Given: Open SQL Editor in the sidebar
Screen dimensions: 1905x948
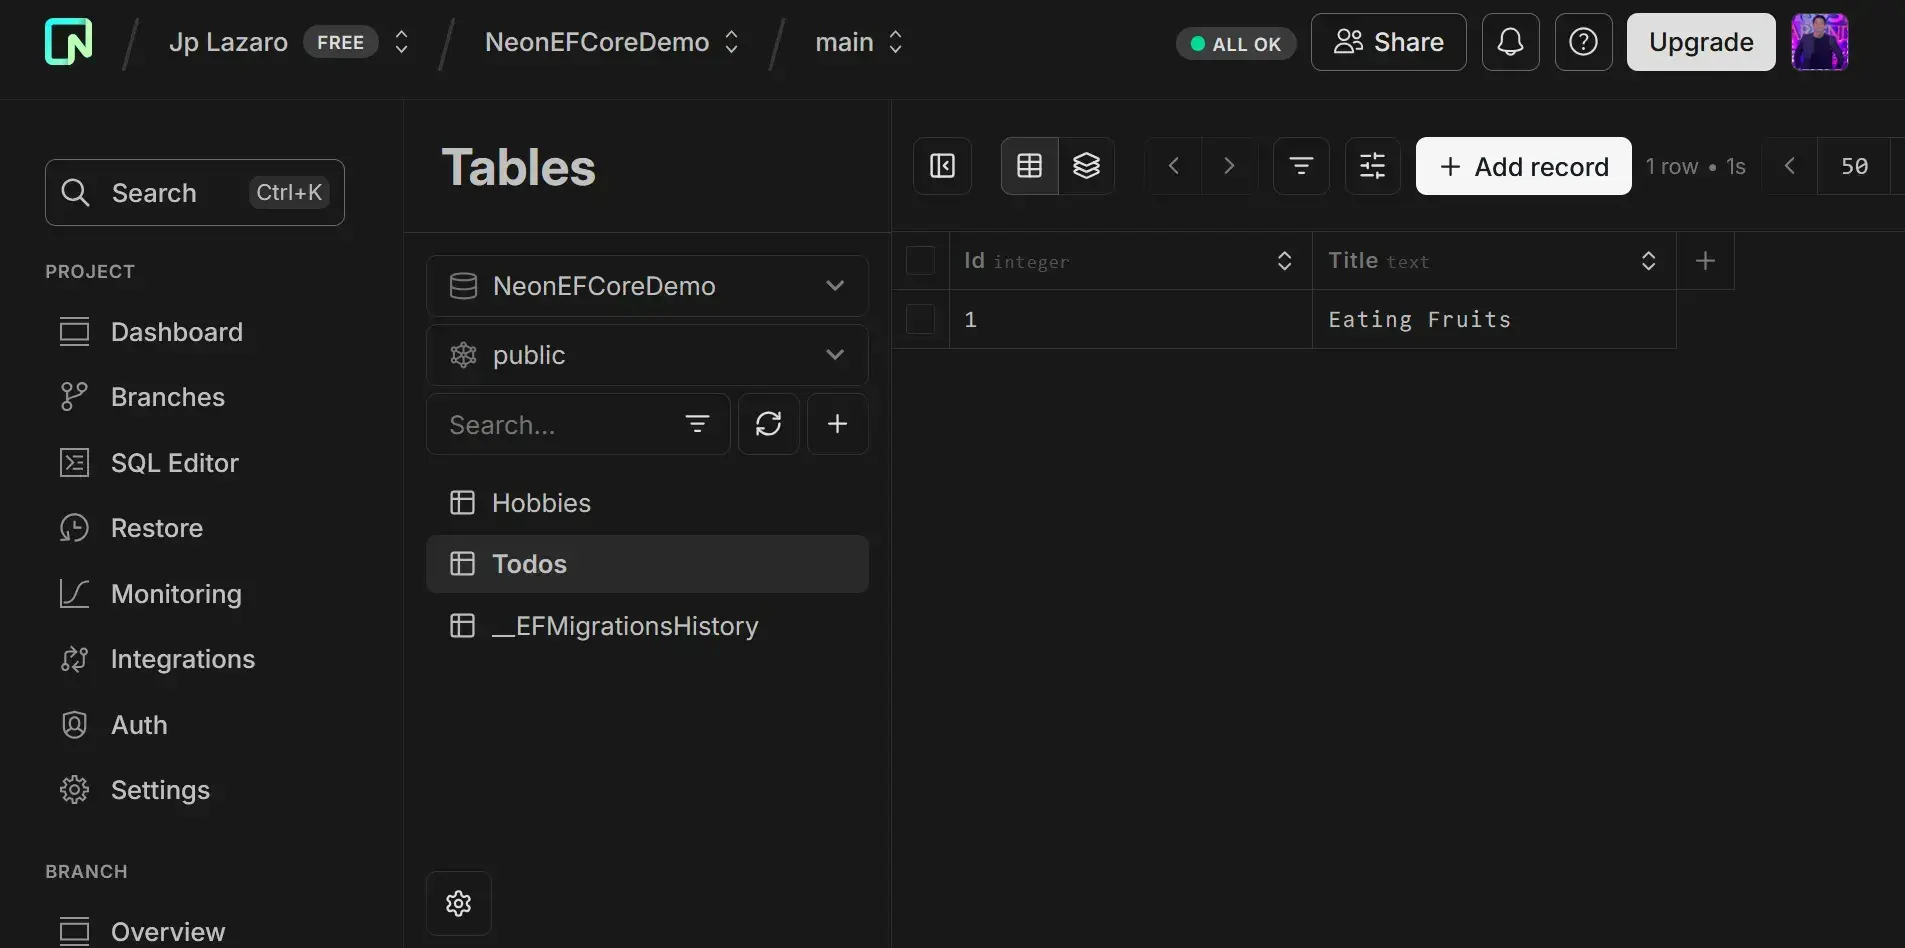Looking at the screenshot, I should pos(149,463).
